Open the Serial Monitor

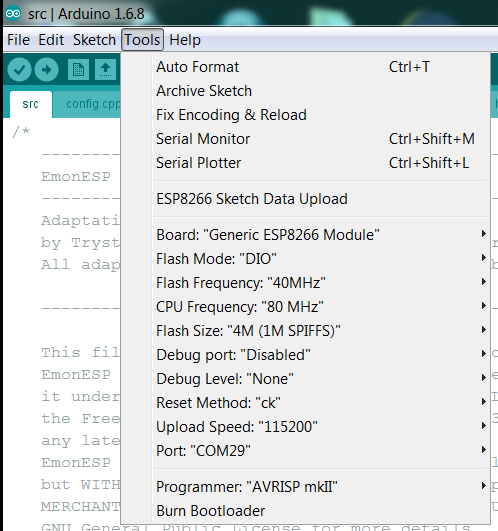point(305,139)
